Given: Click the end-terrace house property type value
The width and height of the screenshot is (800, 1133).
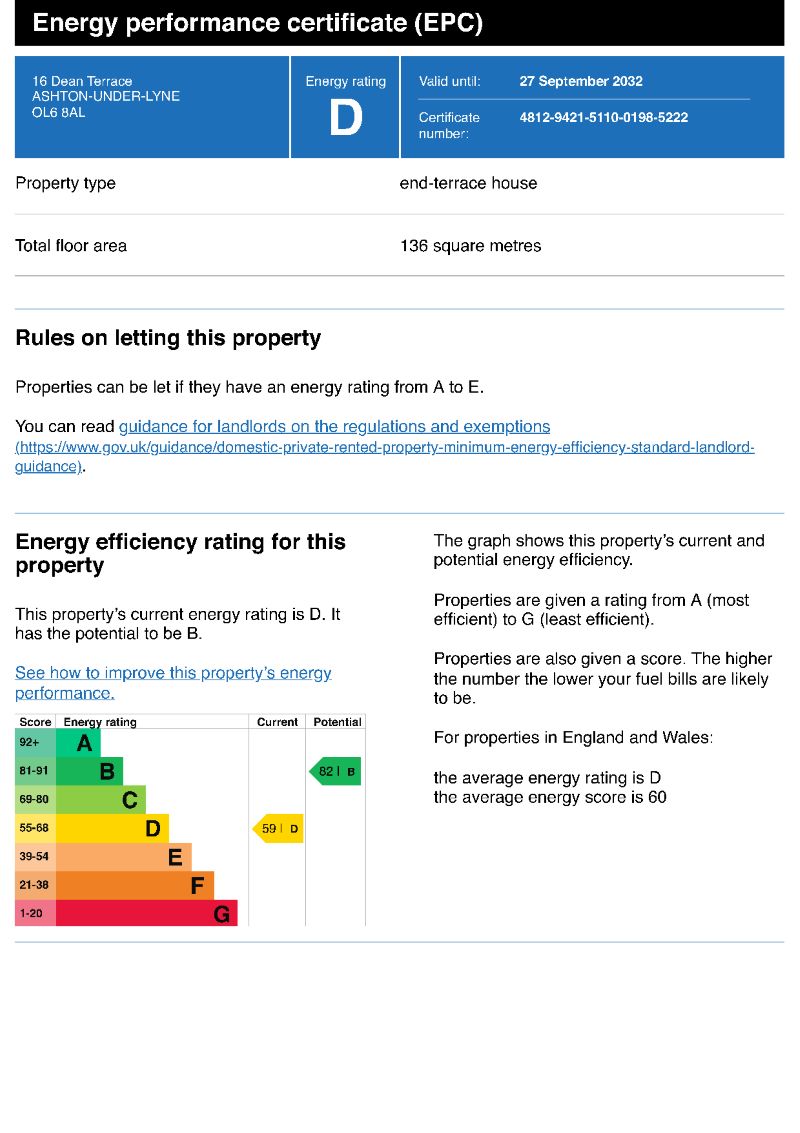Looking at the screenshot, I should point(468,183).
